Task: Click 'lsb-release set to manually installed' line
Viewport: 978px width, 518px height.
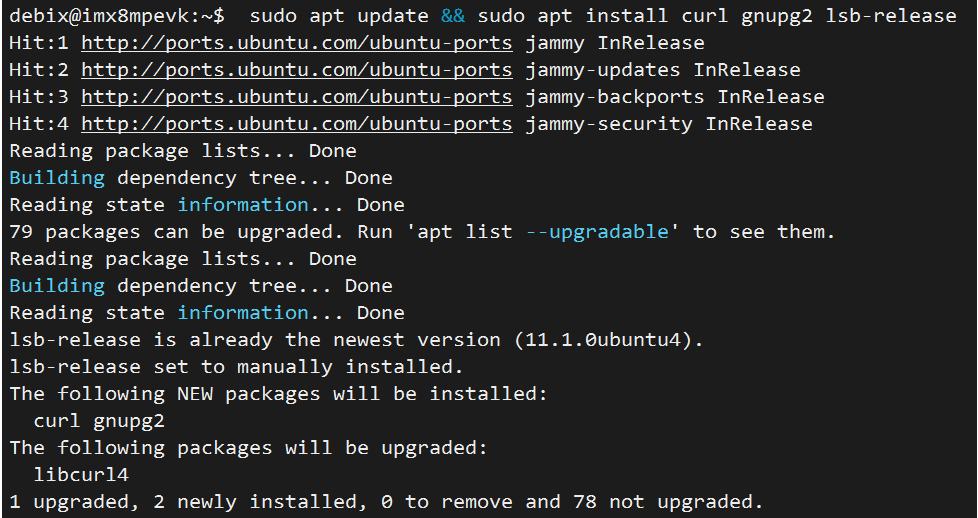Action: coord(236,367)
